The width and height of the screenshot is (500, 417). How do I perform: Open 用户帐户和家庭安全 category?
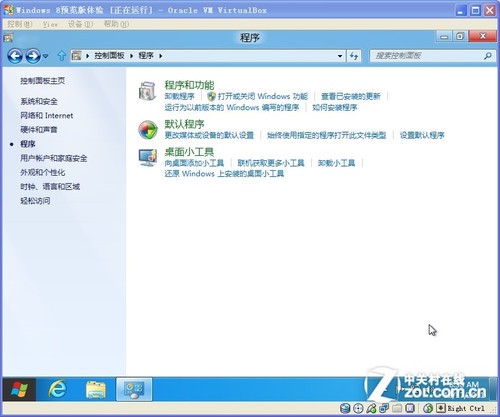click(54, 158)
